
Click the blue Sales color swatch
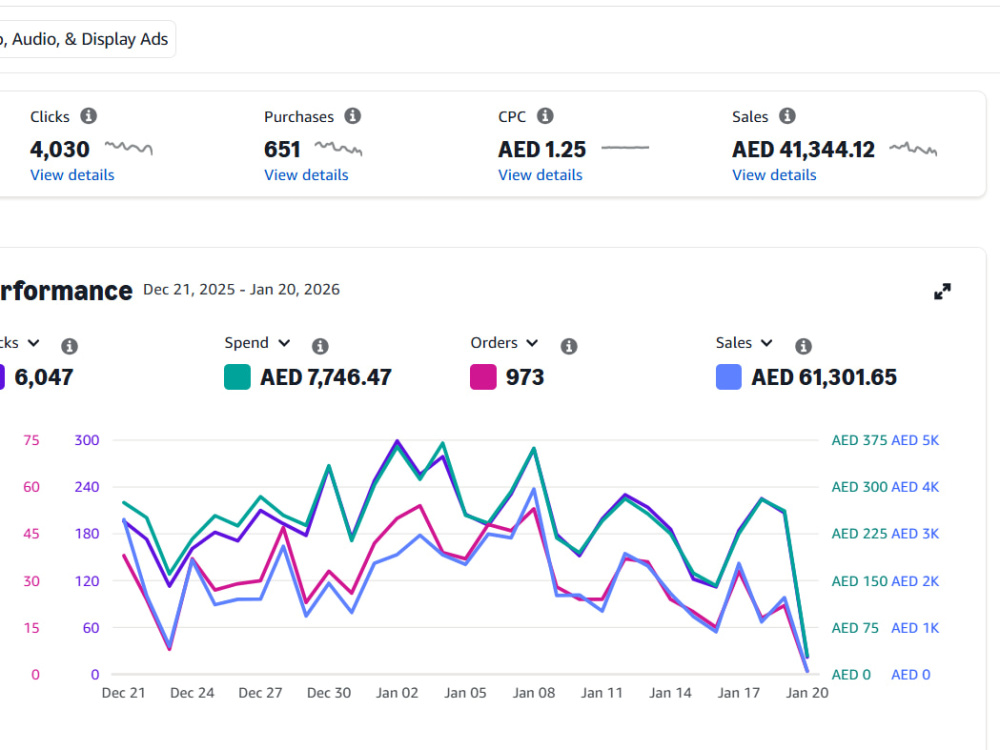pos(729,377)
